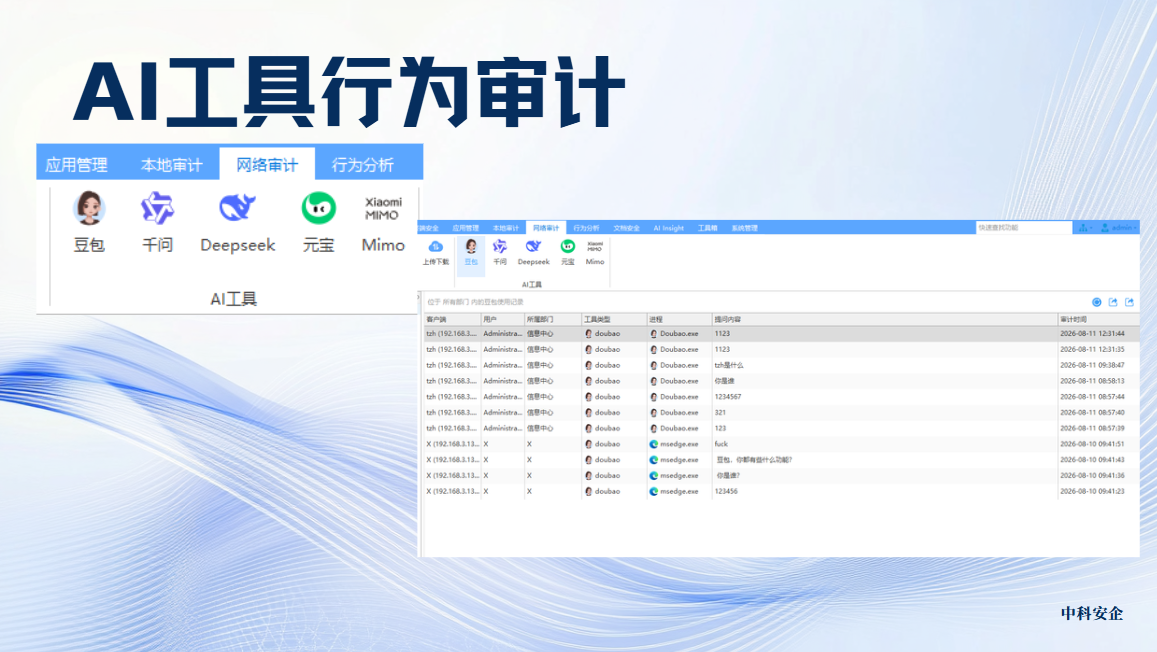Select 网络审计 tab in enlarged ribbon
The image size is (1157, 652).
(267, 165)
